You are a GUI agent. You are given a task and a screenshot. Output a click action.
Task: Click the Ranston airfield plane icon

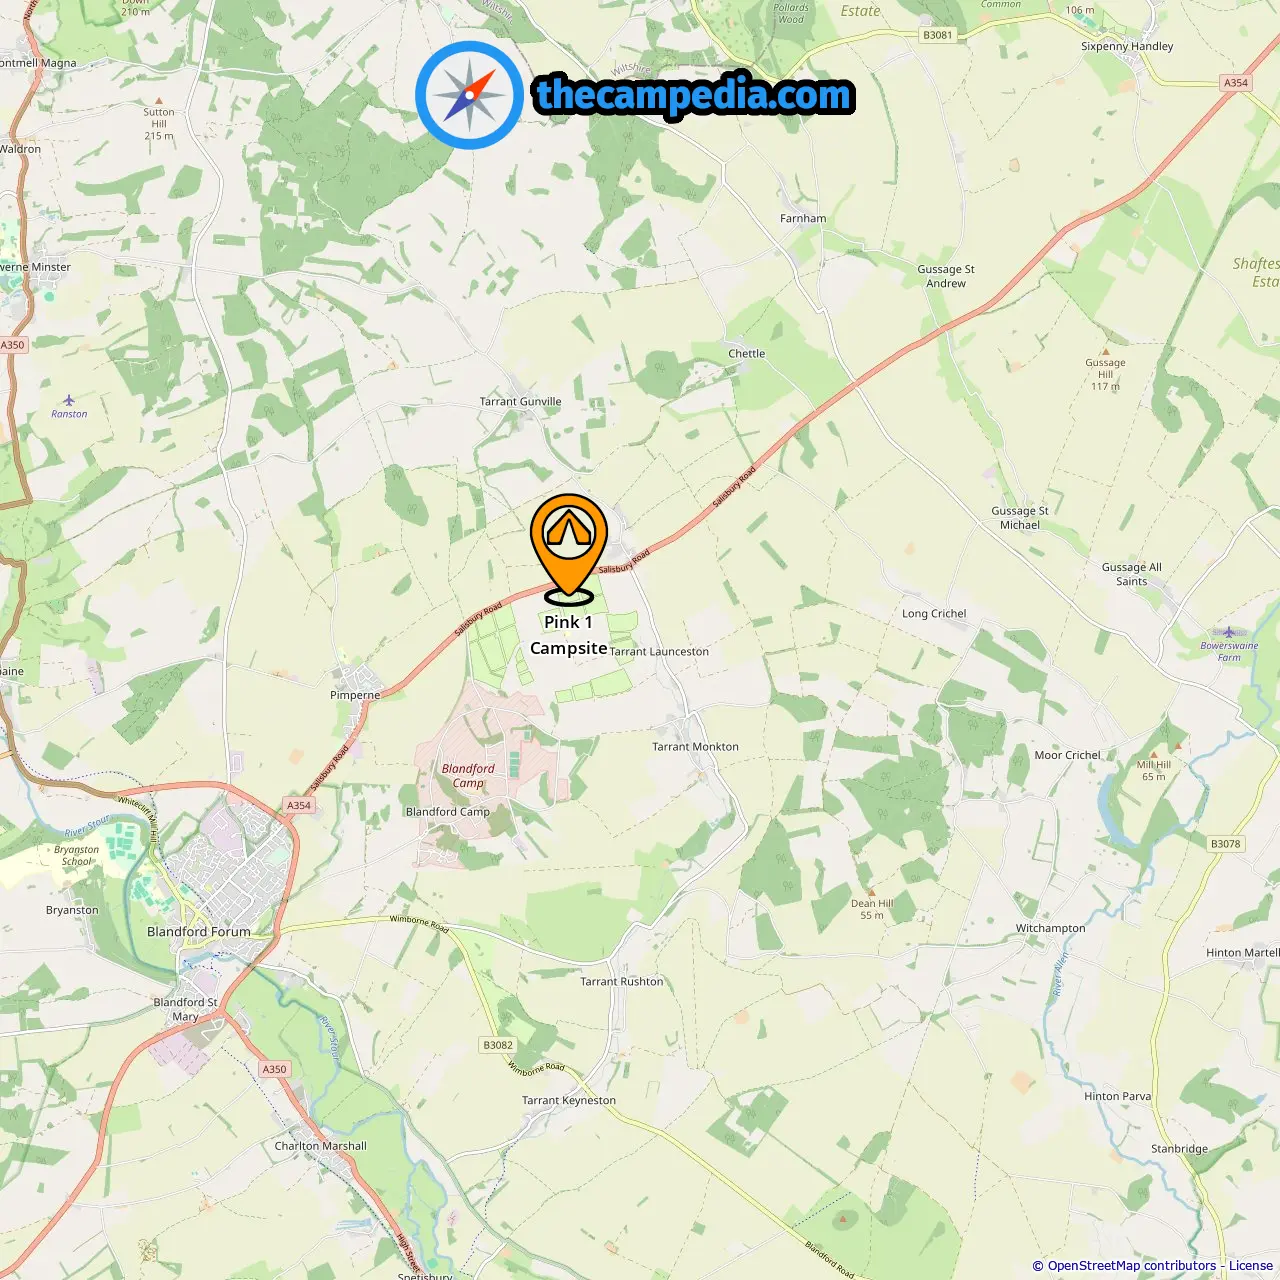coord(69,400)
